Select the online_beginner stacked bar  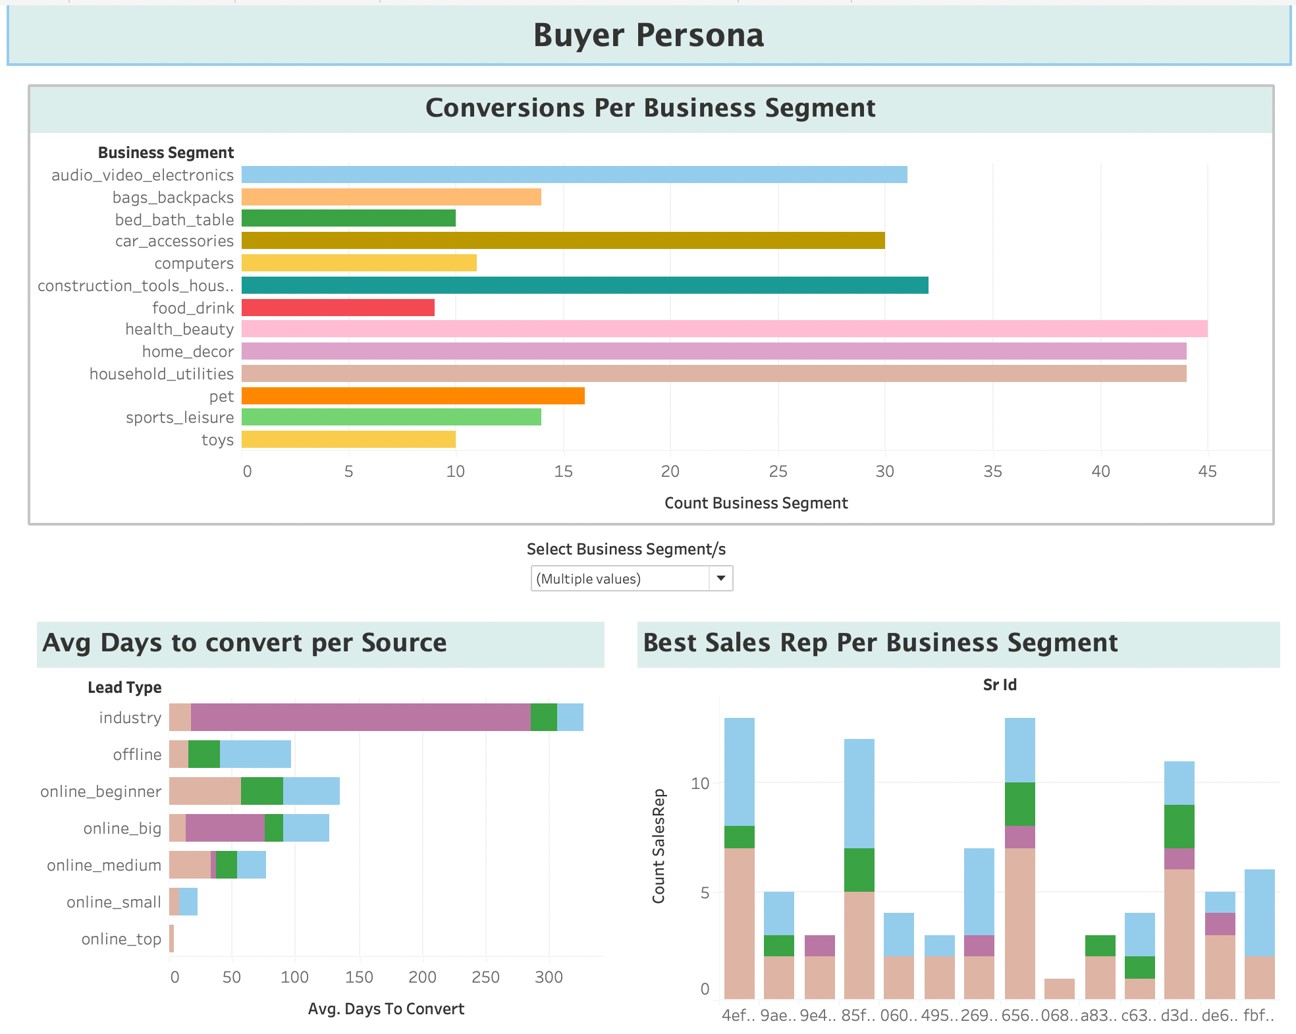255,791
